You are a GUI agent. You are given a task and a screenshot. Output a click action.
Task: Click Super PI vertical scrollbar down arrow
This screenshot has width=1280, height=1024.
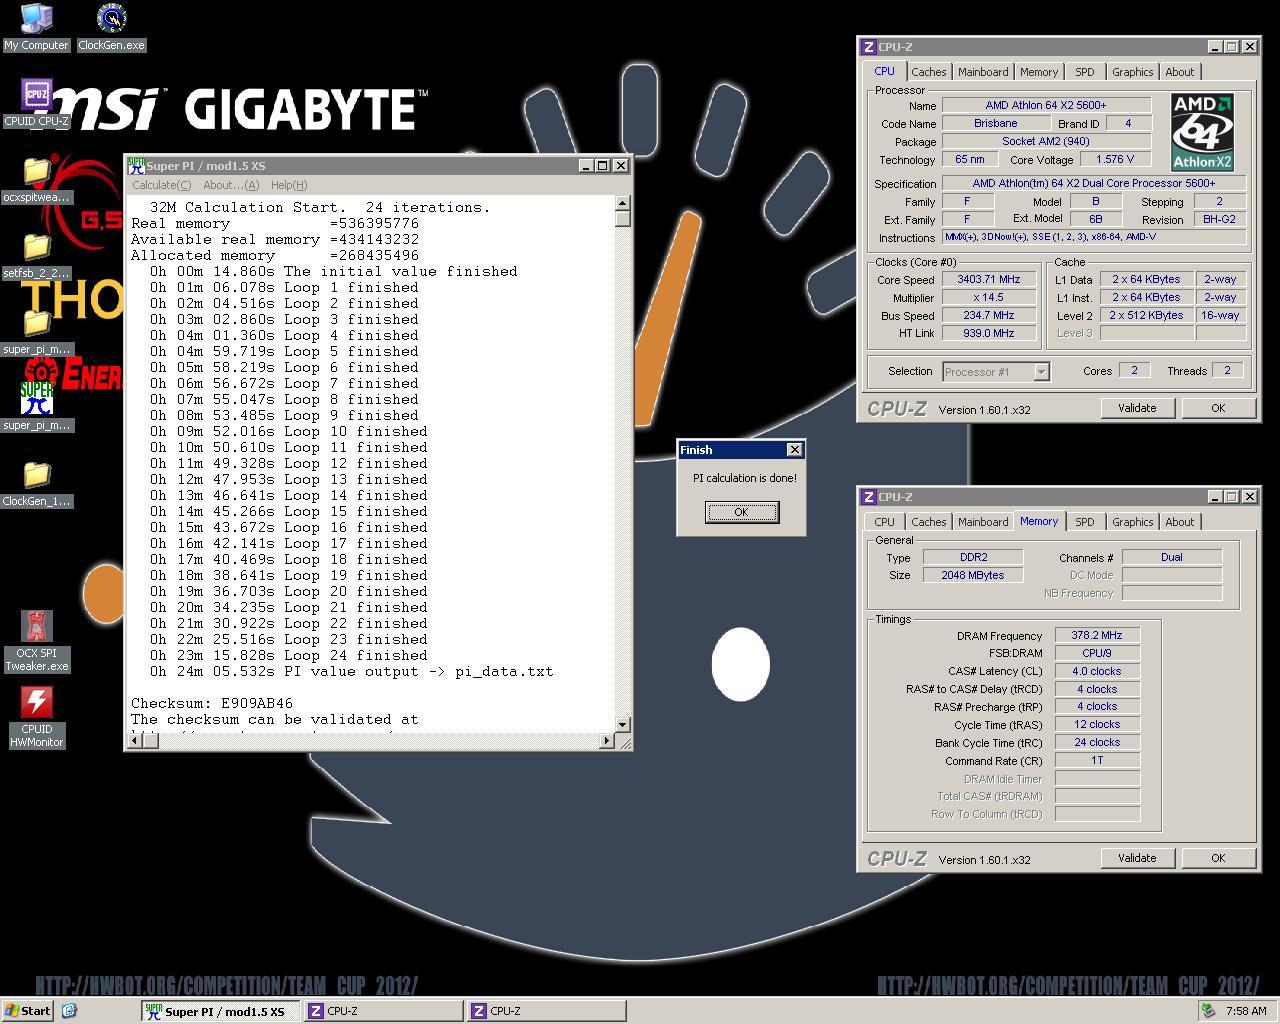pyautogui.click(x=623, y=724)
